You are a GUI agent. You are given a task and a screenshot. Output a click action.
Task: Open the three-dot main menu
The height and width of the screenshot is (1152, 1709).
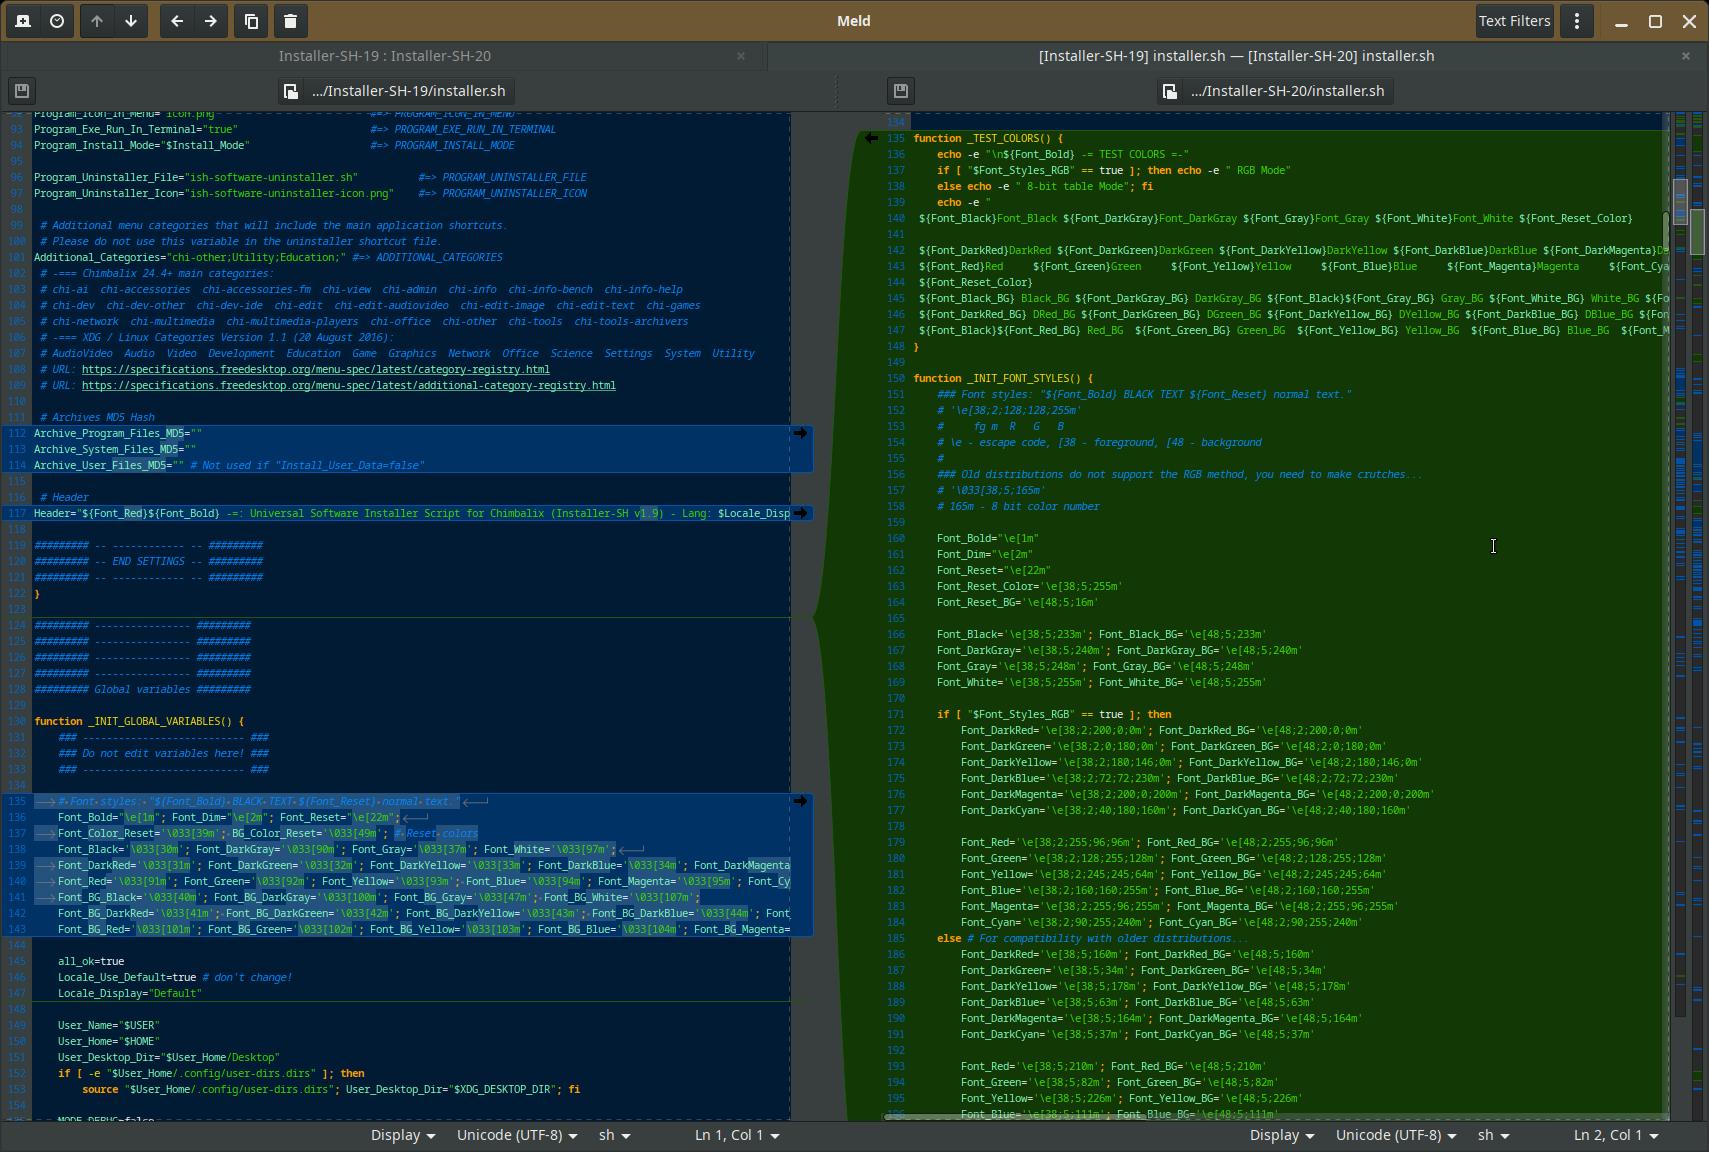(1577, 21)
